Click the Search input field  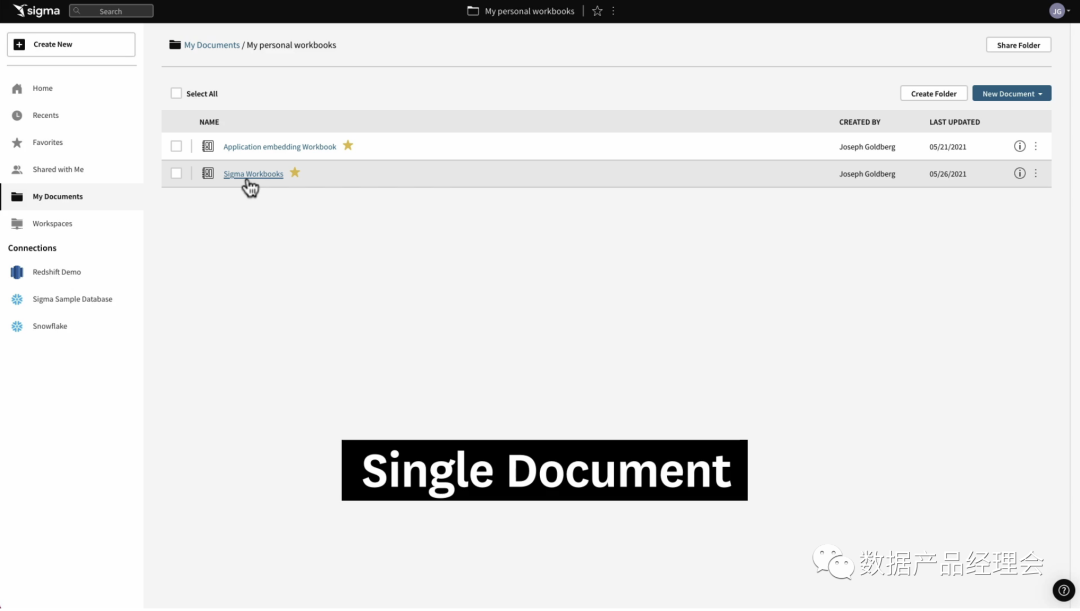click(x=111, y=11)
